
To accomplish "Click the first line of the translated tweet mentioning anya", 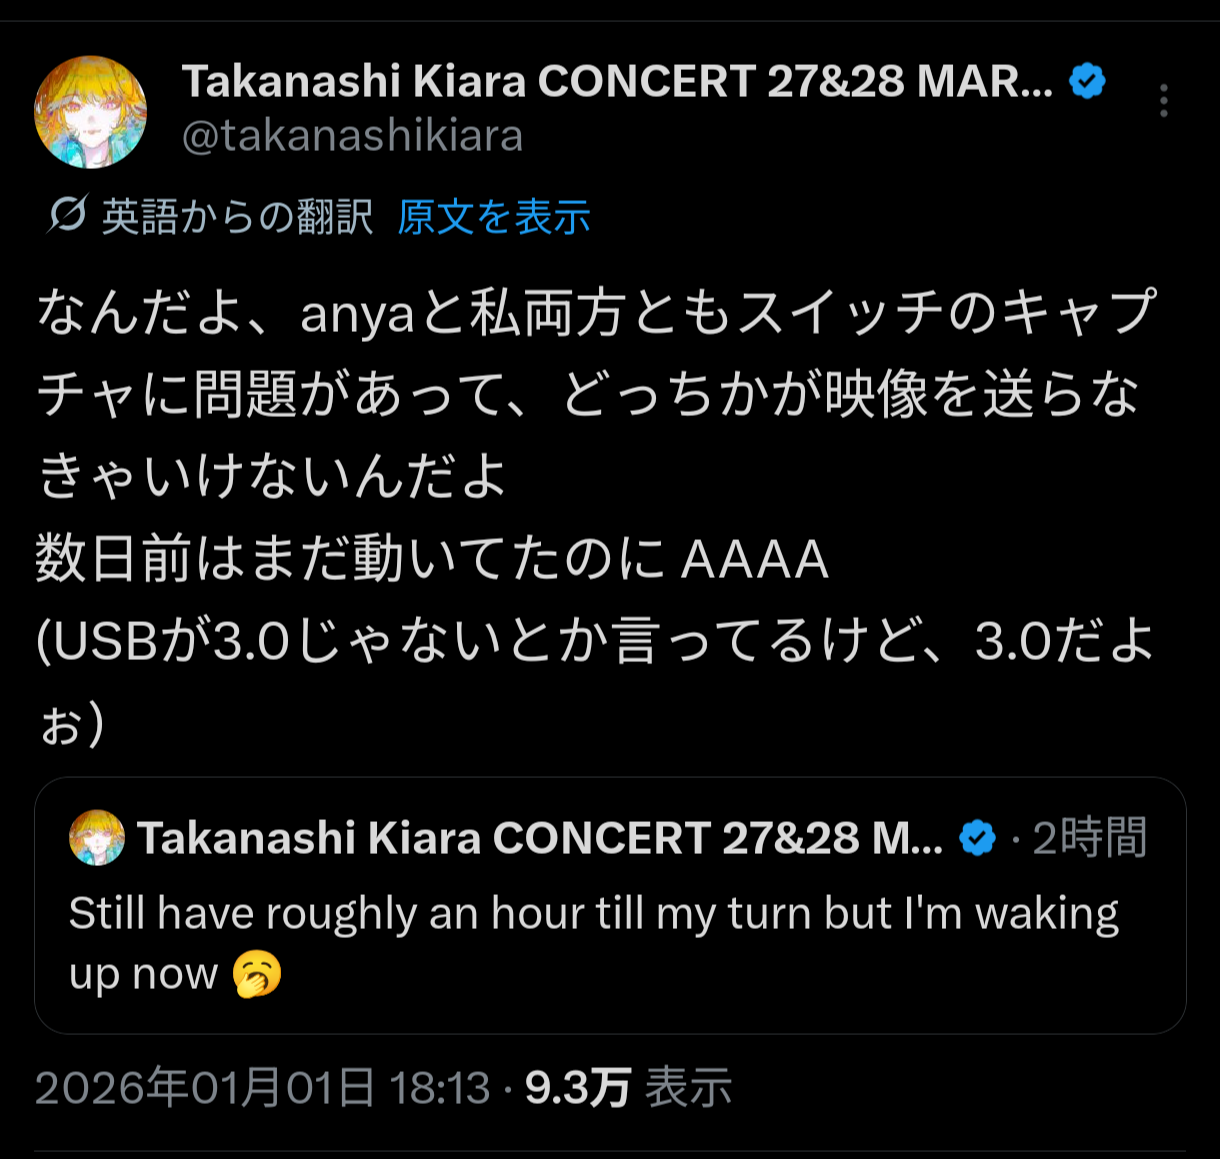I will pyautogui.click(x=596, y=313).
